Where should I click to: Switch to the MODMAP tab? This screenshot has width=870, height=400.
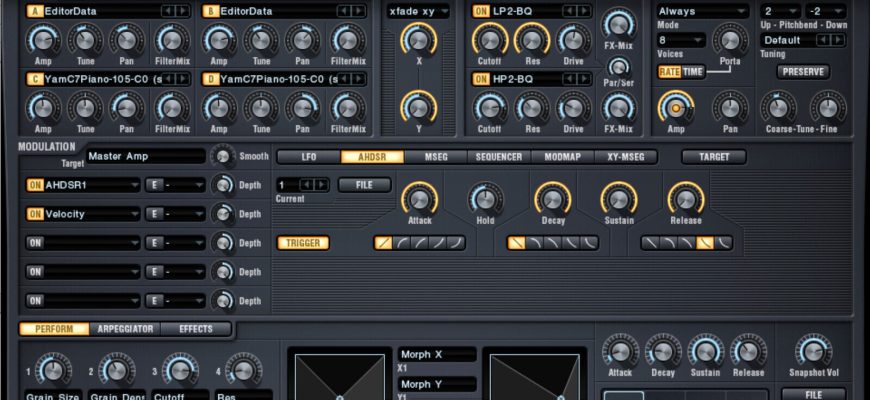(563, 157)
